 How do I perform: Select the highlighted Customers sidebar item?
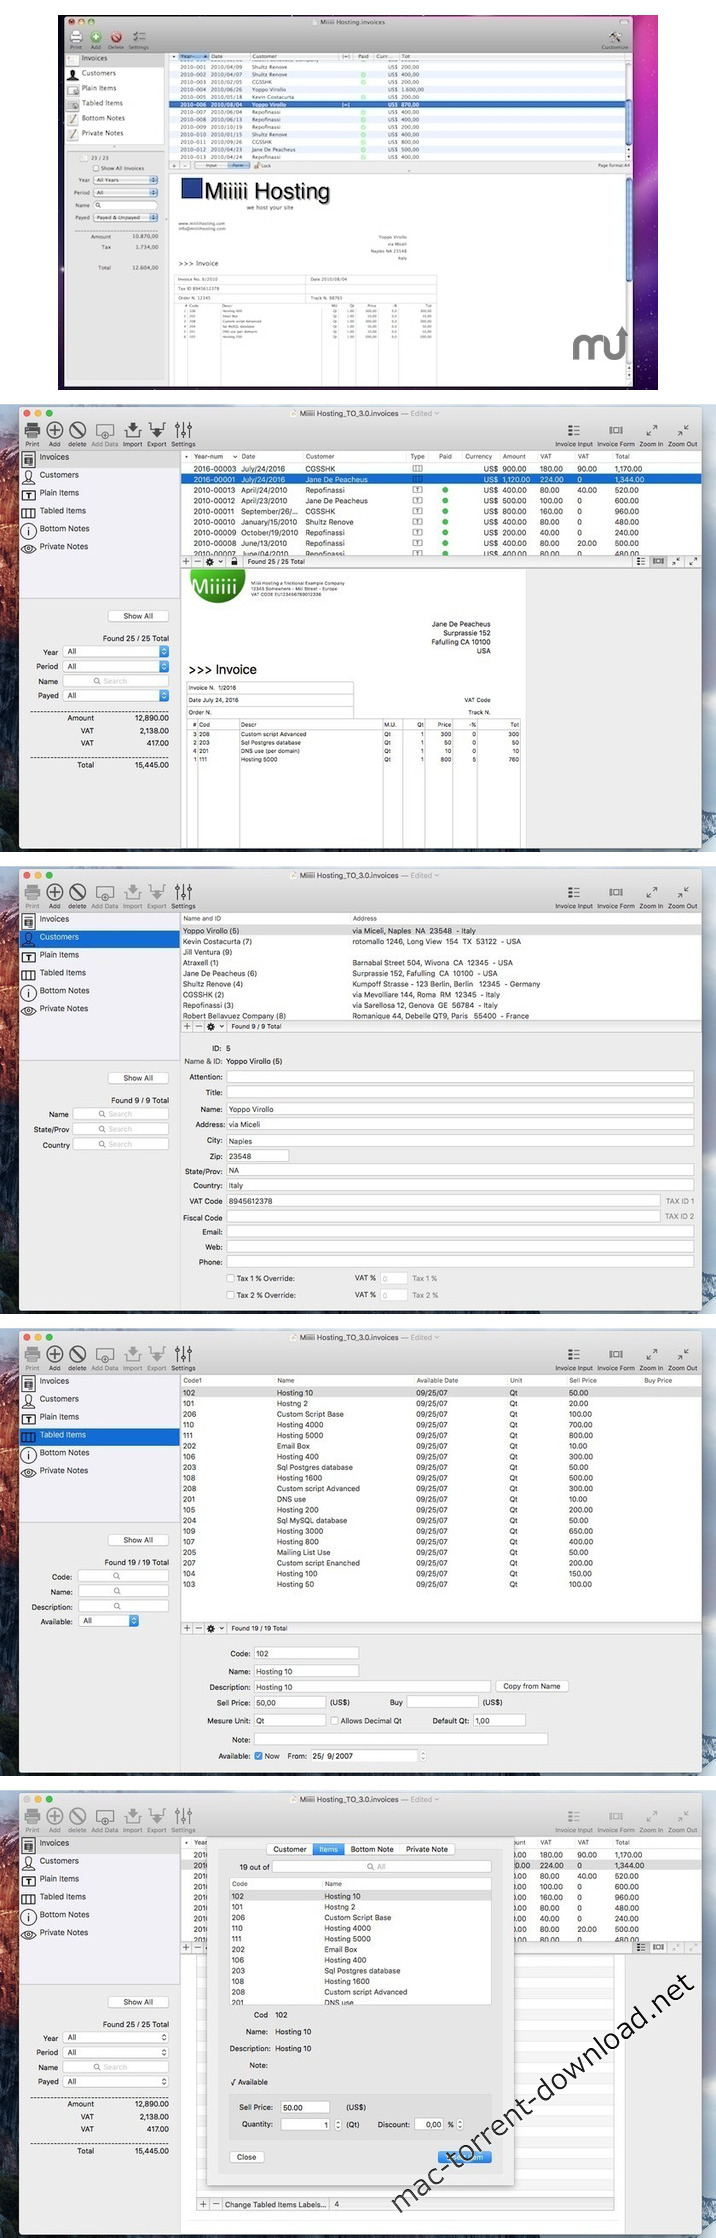pyautogui.click(x=98, y=937)
